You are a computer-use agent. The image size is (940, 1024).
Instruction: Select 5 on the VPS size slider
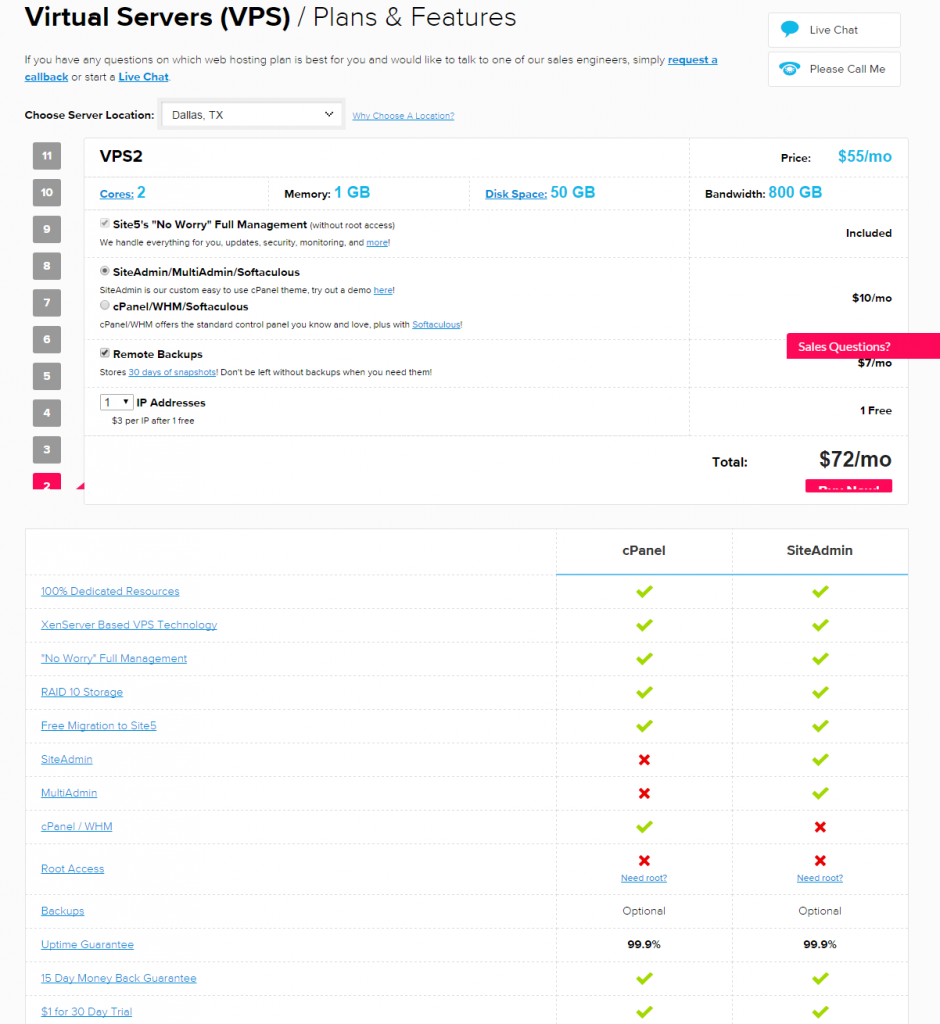(x=46, y=376)
